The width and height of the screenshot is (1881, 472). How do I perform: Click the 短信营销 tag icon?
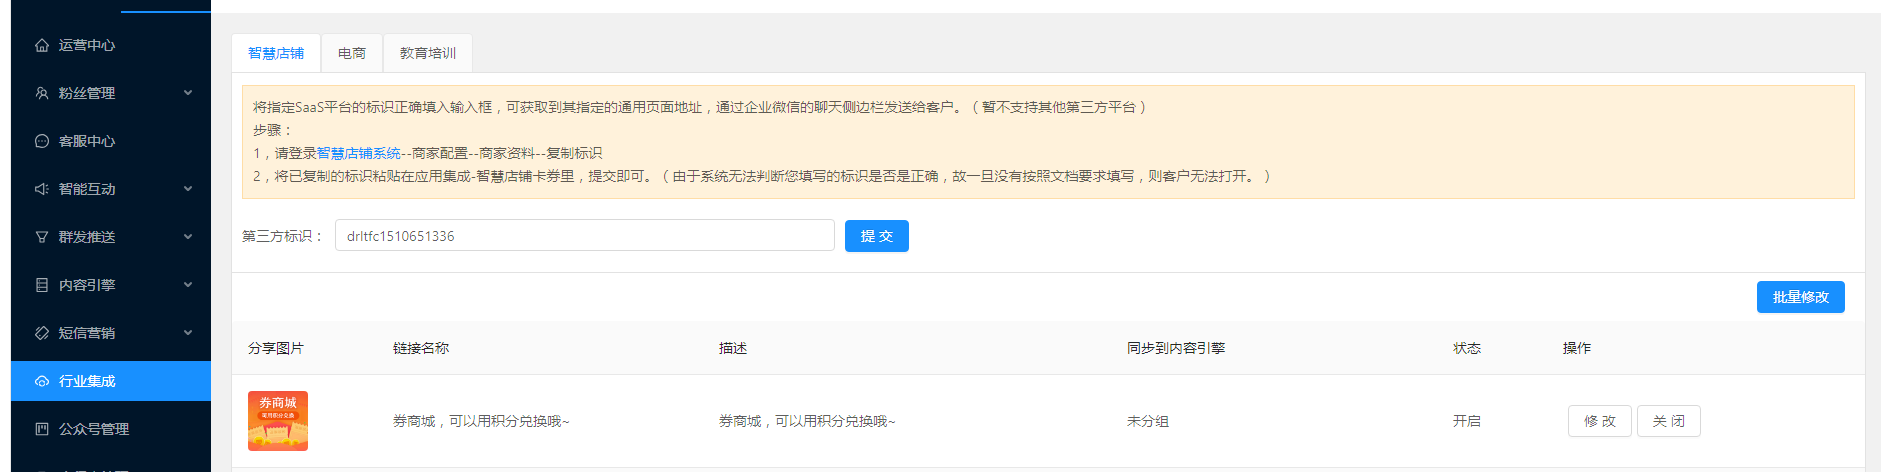(42, 333)
